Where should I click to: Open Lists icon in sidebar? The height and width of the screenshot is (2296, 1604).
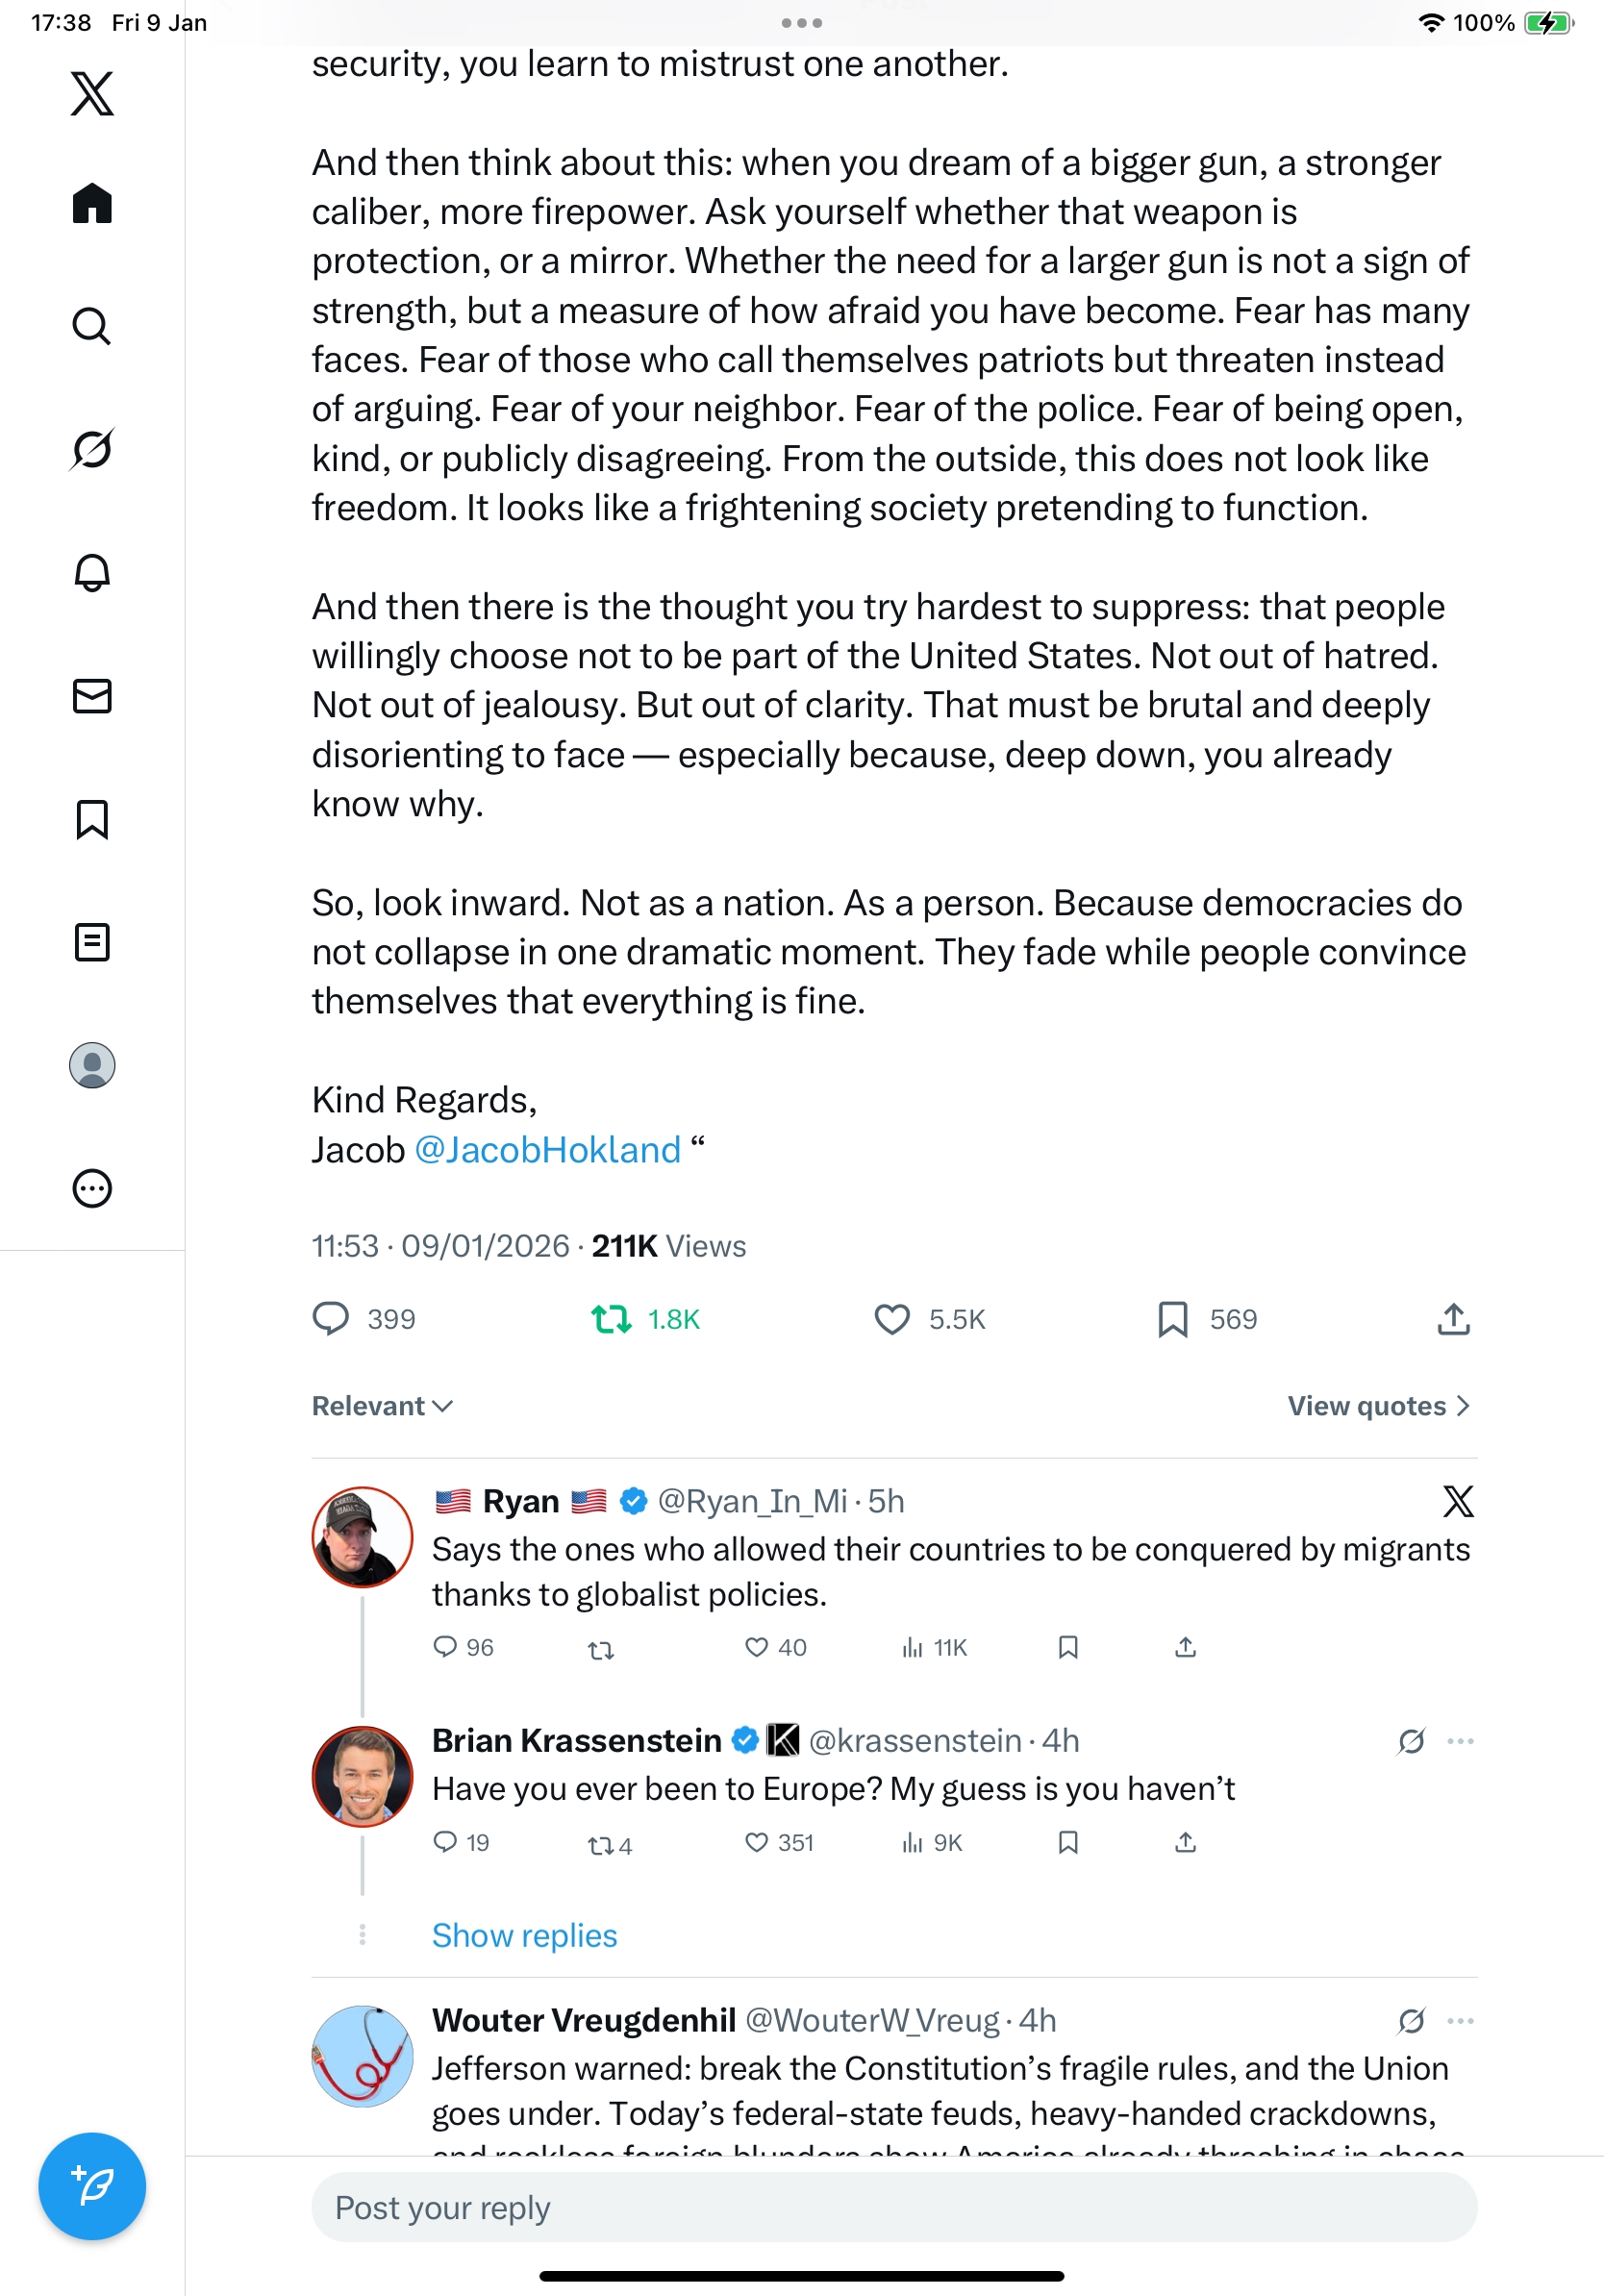point(92,942)
